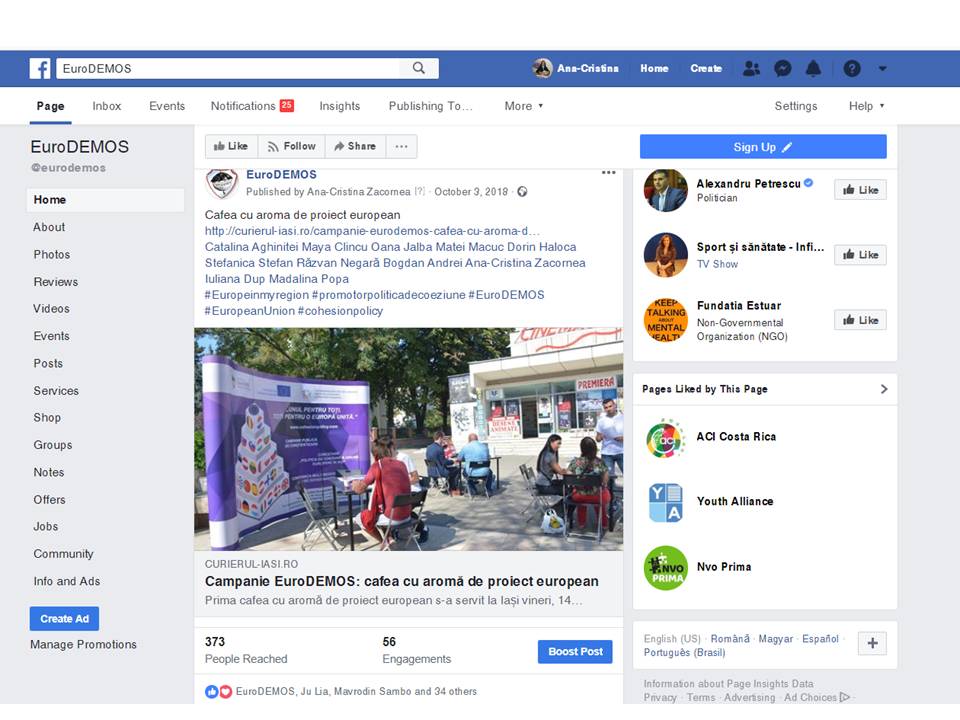
Task: Open the curierul-iasi.ro article link
Action: coord(372,231)
